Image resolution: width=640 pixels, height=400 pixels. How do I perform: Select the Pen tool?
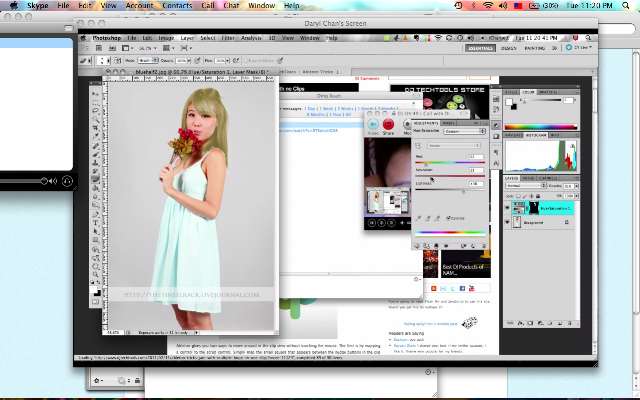click(x=96, y=215)
